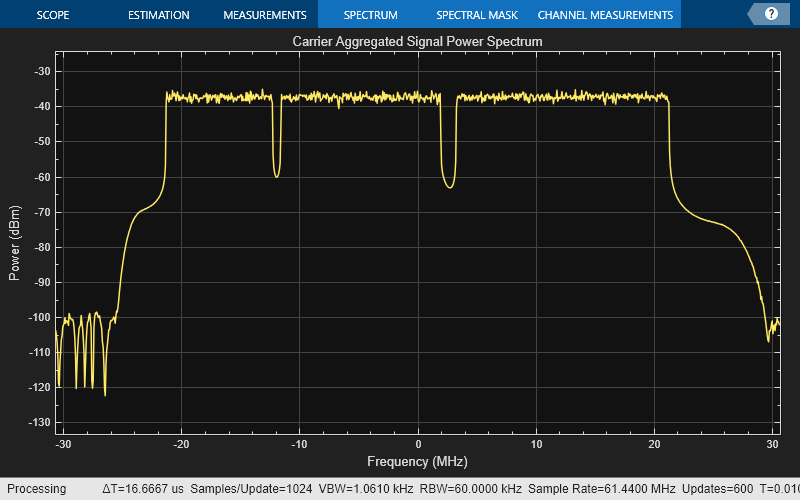Image resolution: width=800 pixels, height=500 pixels.
Task: Click the Processing status text
Action: coord(36,489)
